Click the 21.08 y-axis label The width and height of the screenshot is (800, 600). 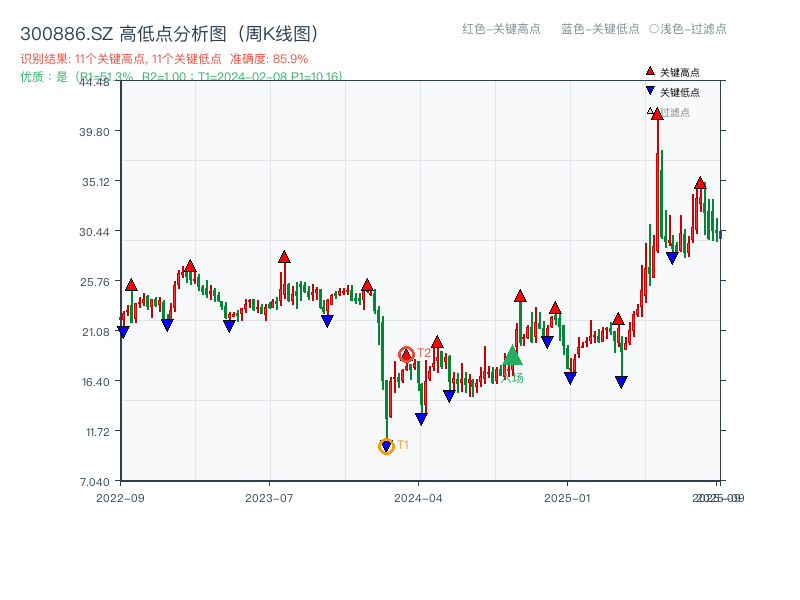coord(96,332)
